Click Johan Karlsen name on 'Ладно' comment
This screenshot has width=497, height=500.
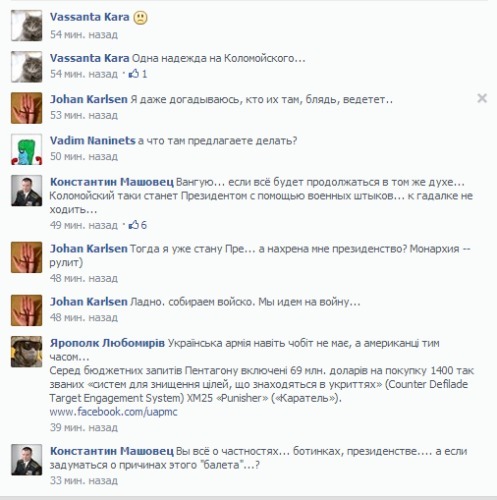click(89, 302)
